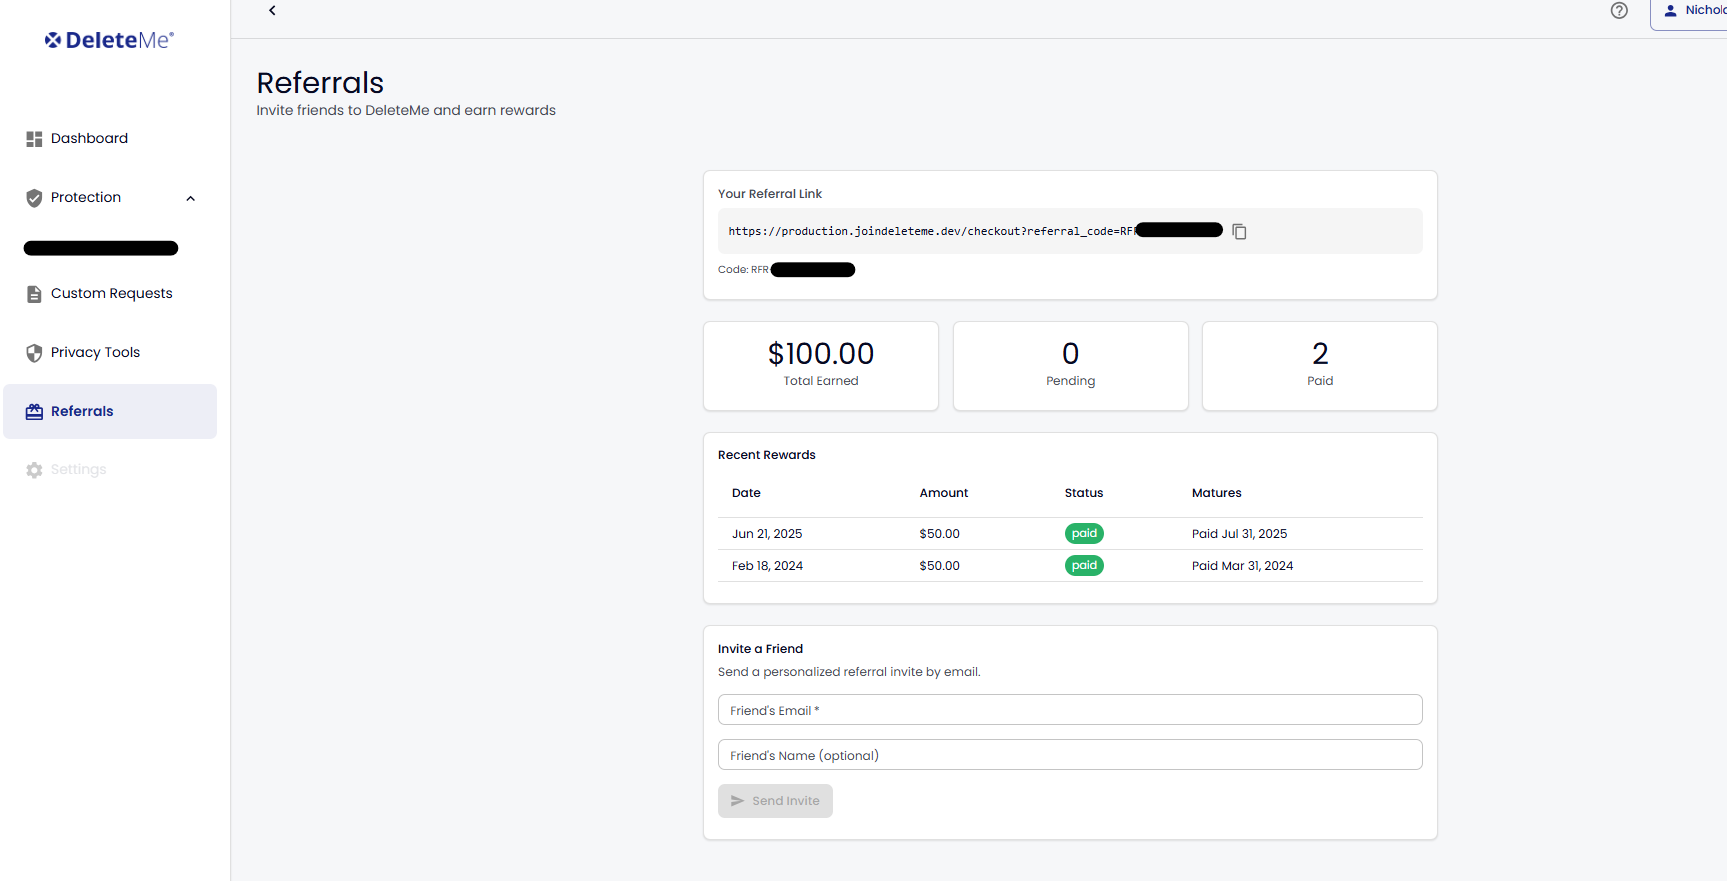This screenshot has height=881, width=1727.
Task: Click the paid badge for Jun 21, 2025
Action: coord(1084,534)
